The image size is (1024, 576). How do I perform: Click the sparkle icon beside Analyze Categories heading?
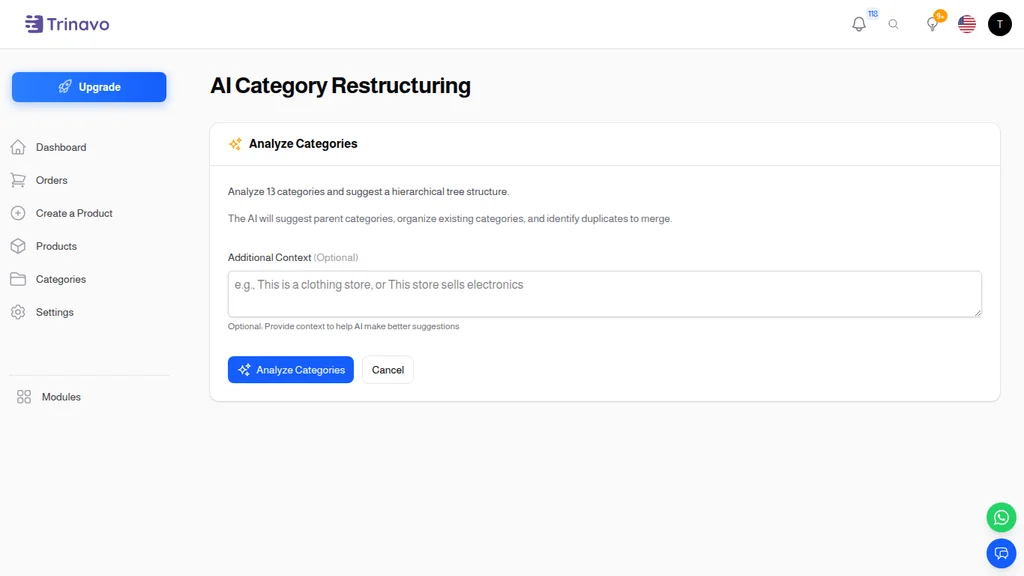pos(235,144)
